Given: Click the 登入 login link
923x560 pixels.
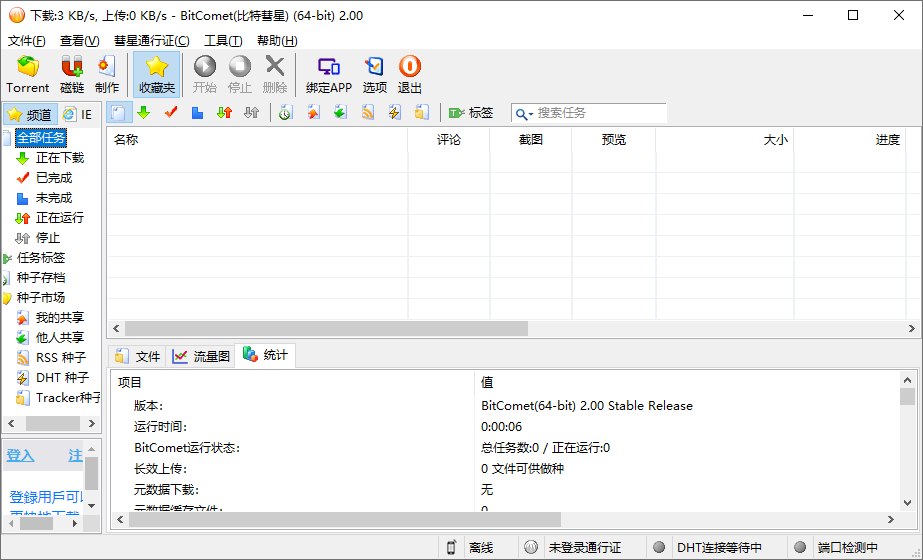Looking at the screenshot, I should pyautogui.click(x=21, y=456).
